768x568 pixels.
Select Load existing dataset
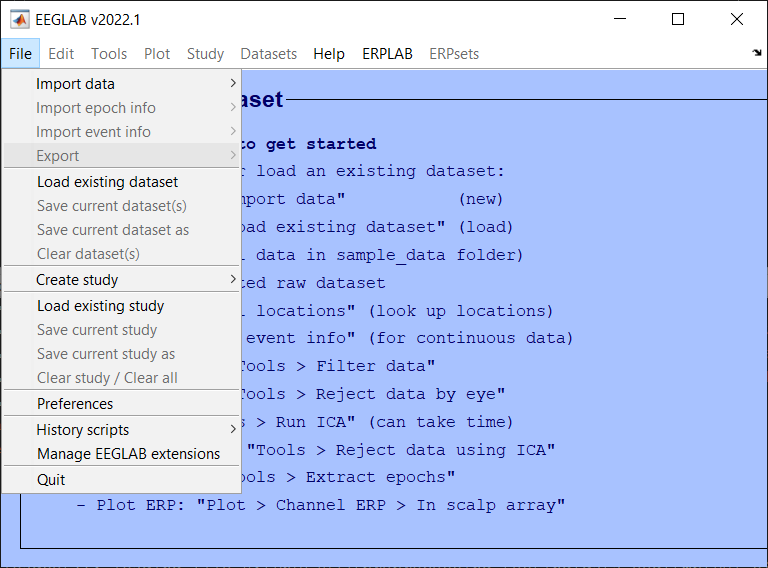(x=107, y=182)
